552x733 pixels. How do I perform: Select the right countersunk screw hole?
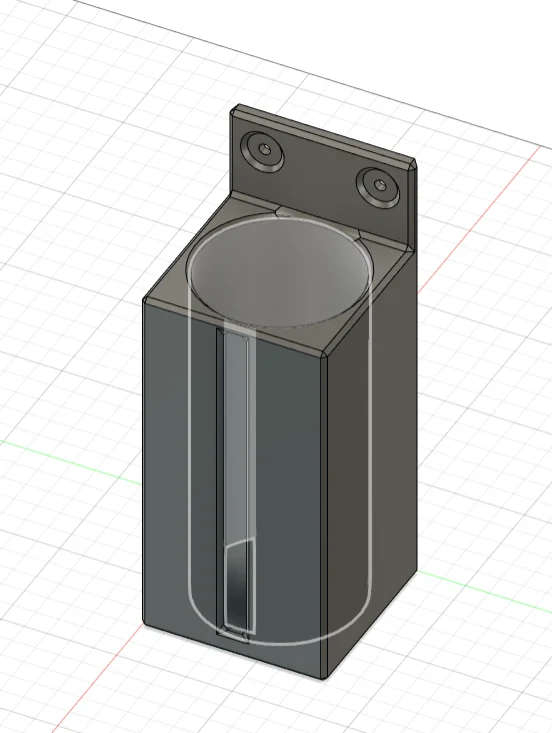coord(379,187)
